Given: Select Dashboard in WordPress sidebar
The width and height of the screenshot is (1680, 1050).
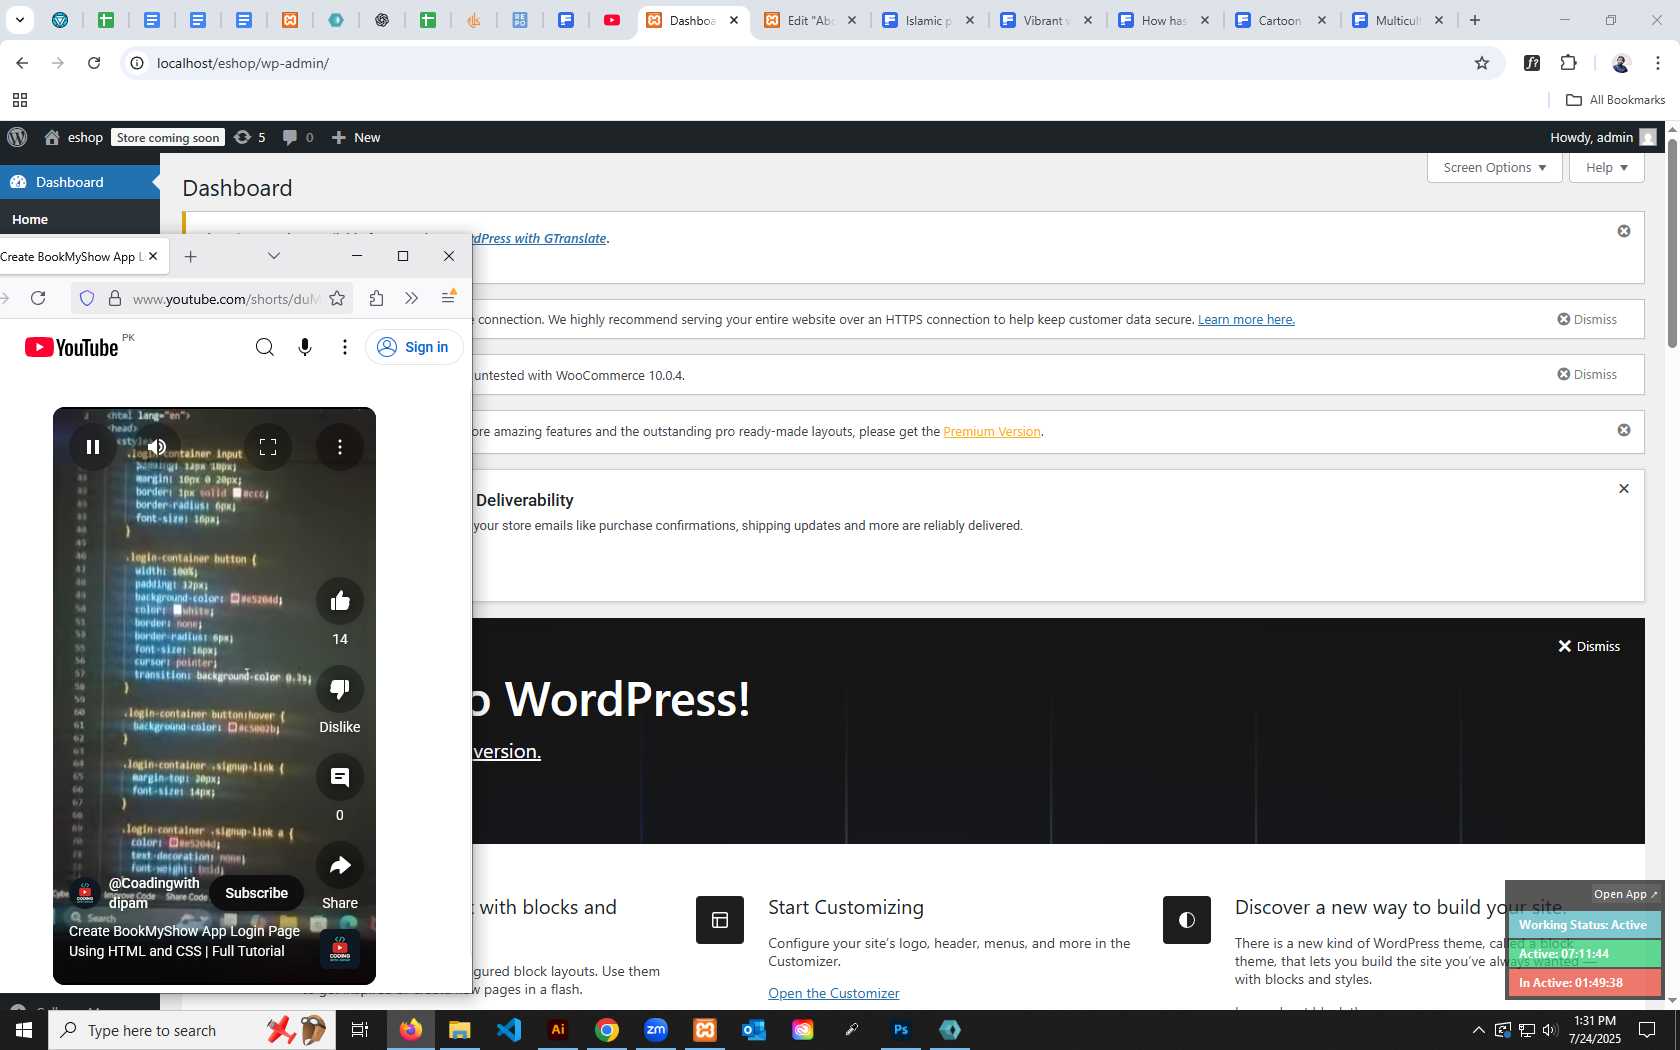Looking at the screenshot, I should point(80,182).
